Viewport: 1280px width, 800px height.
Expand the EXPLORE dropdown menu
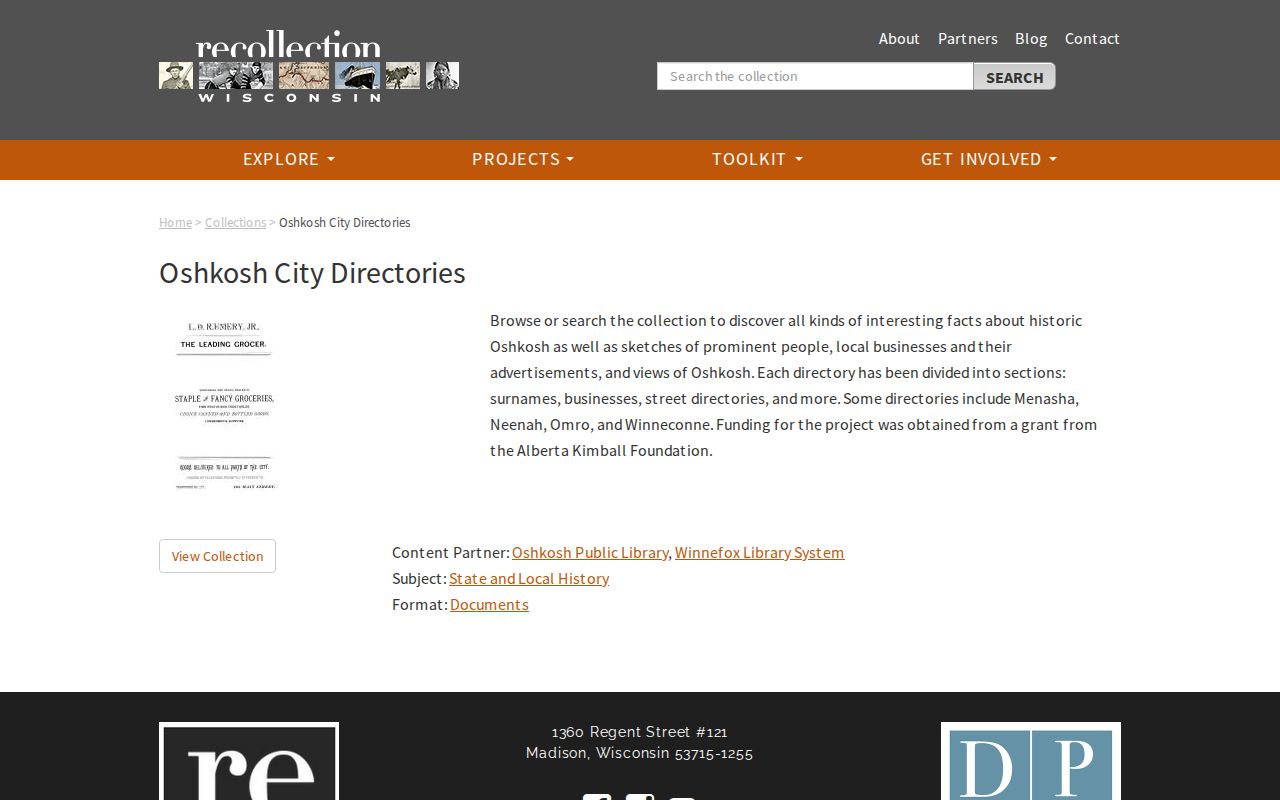pos(289,159)
